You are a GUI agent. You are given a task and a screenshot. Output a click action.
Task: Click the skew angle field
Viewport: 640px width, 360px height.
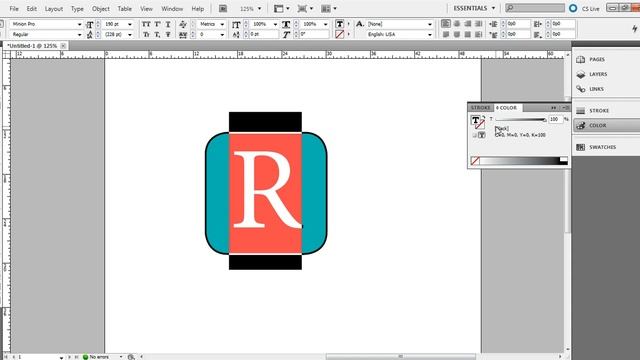tap(315, 35)
